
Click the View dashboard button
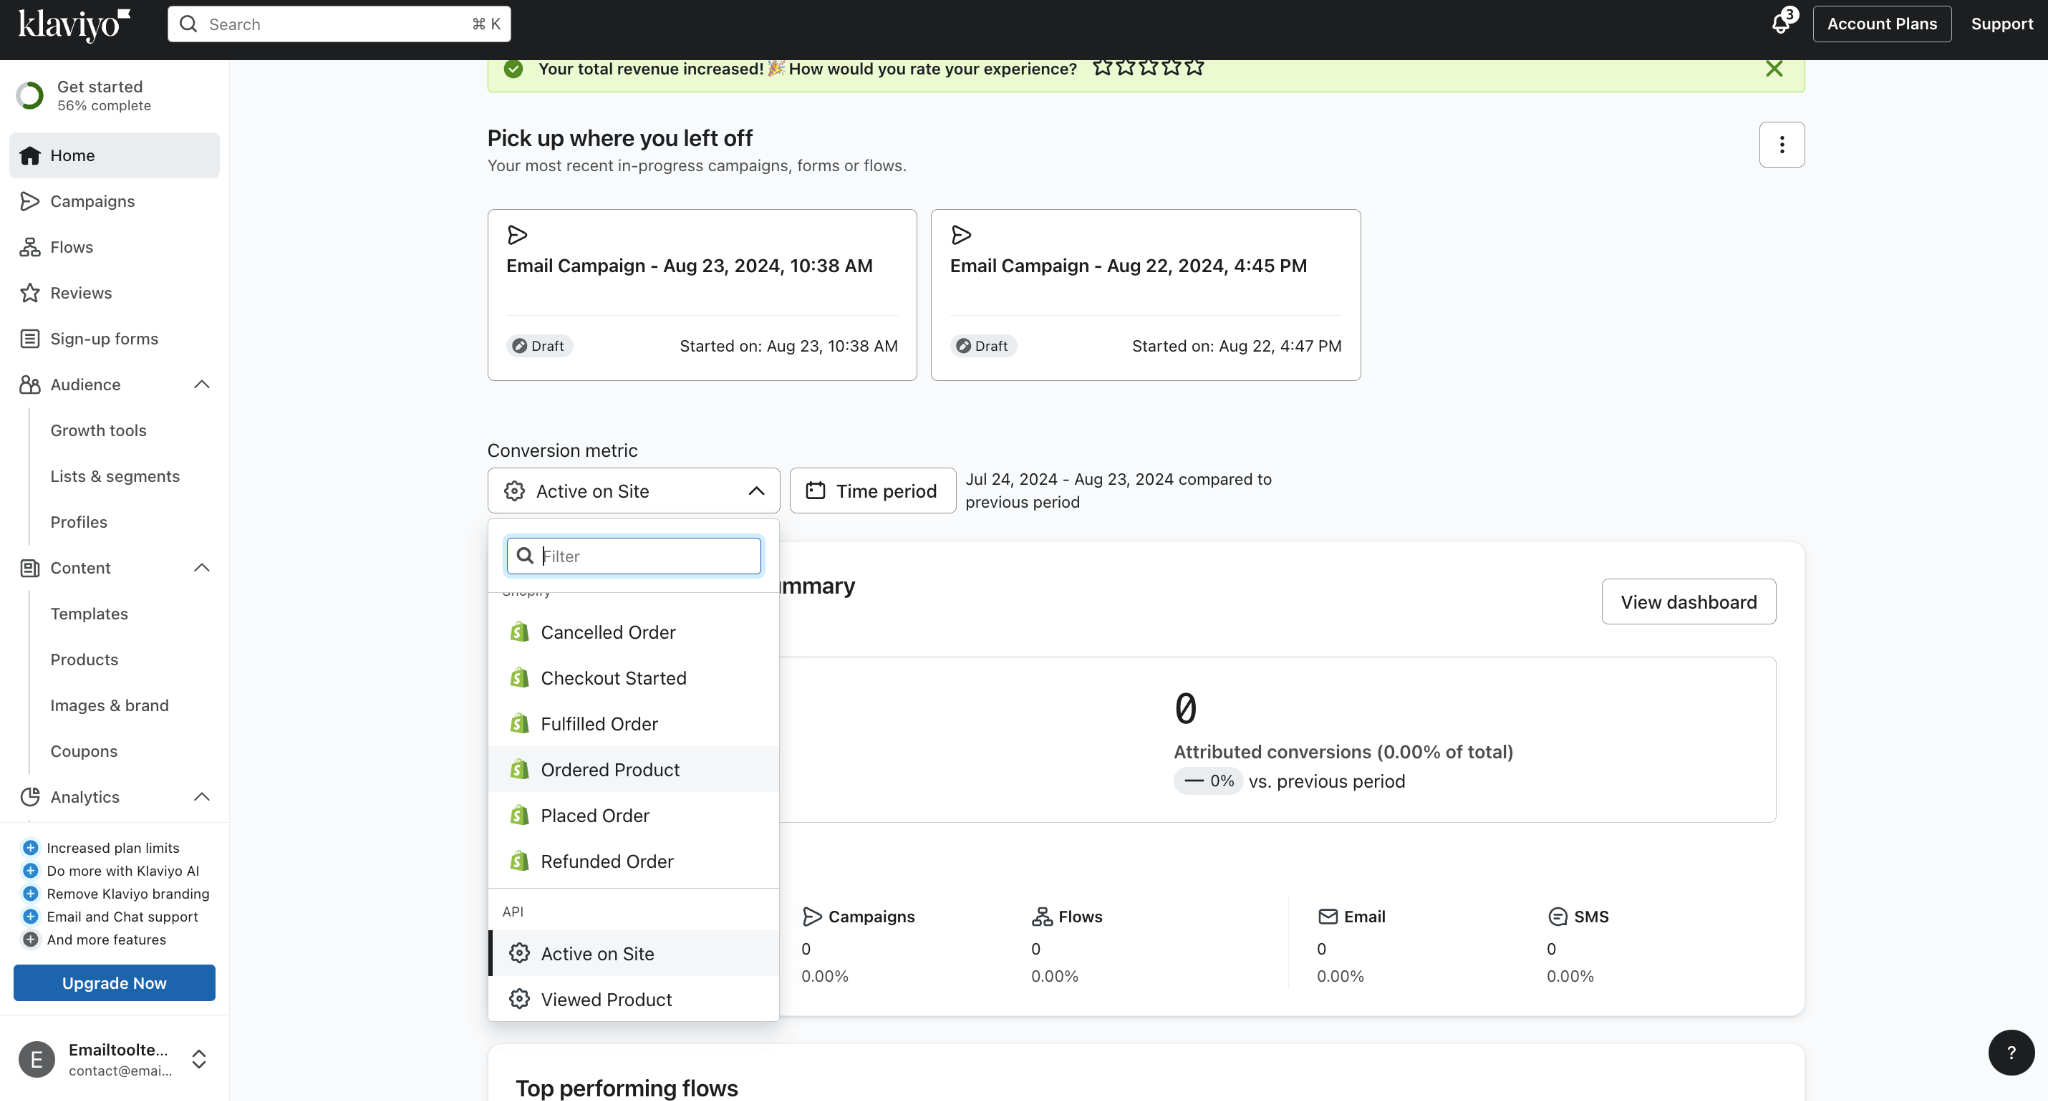1689,602
